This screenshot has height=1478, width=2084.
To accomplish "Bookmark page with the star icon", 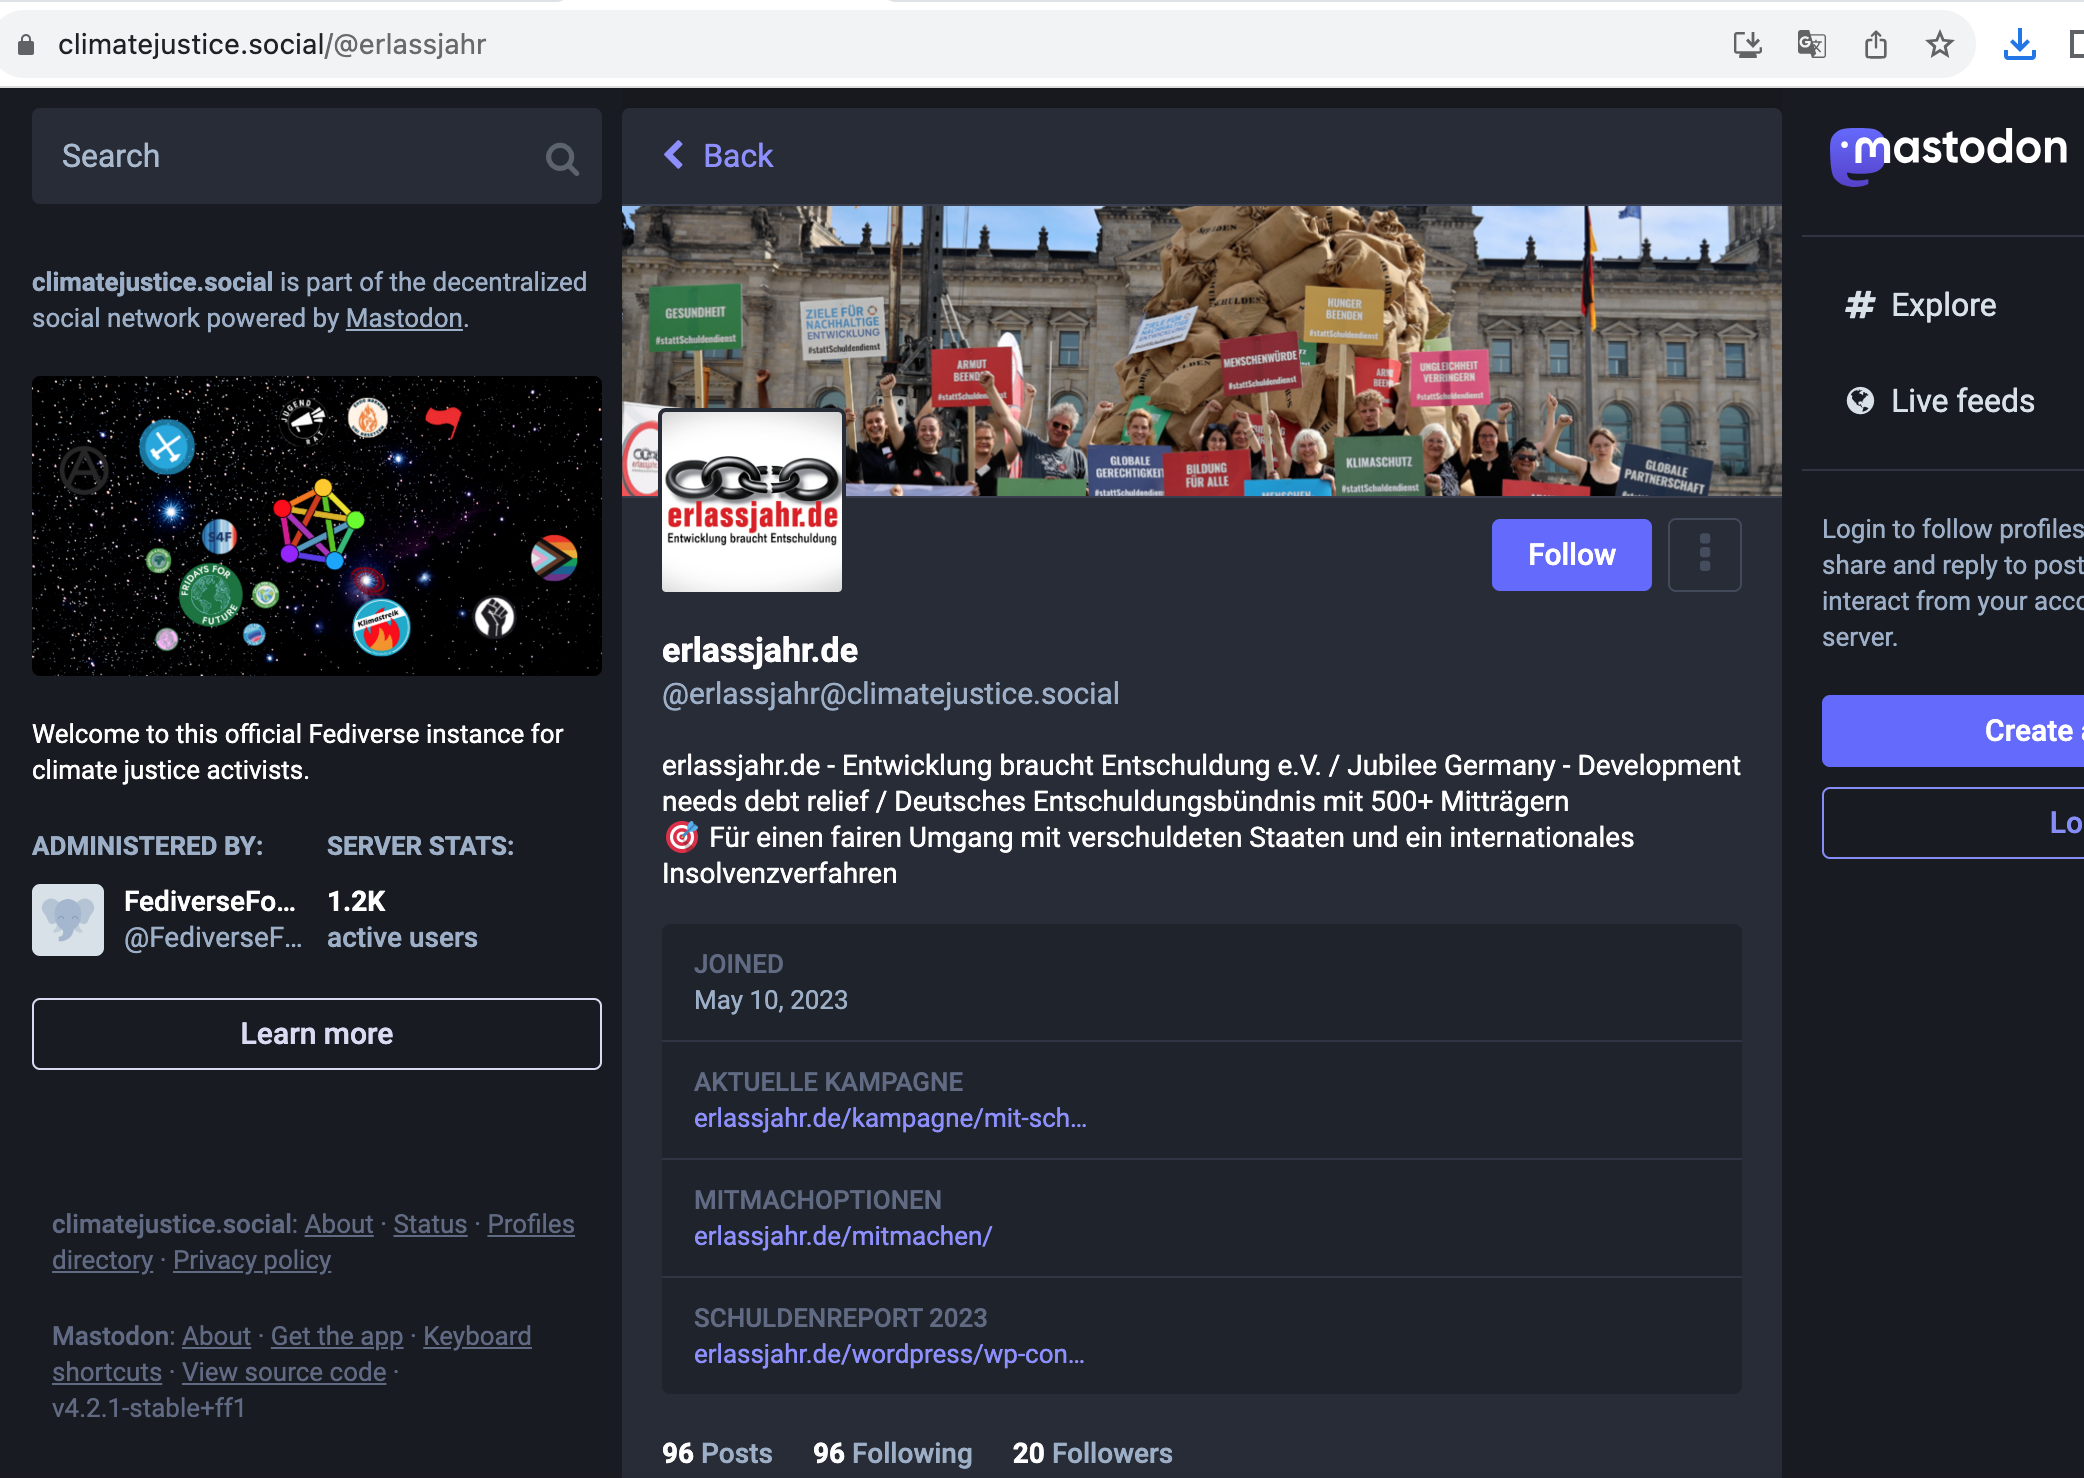I will (x=1939, y=45).
